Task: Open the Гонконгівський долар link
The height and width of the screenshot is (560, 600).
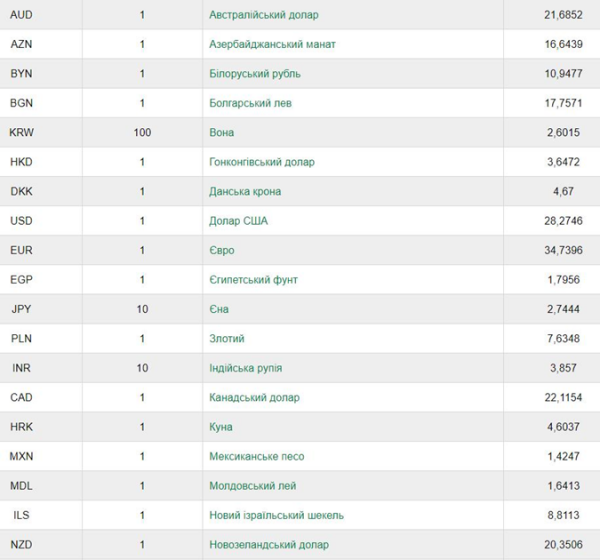Action: (x=262, y=162)
